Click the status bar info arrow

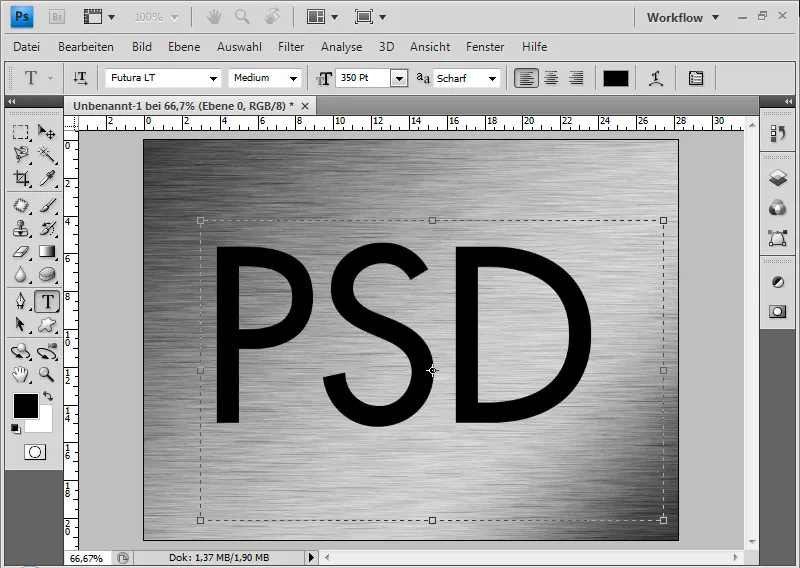311,557
